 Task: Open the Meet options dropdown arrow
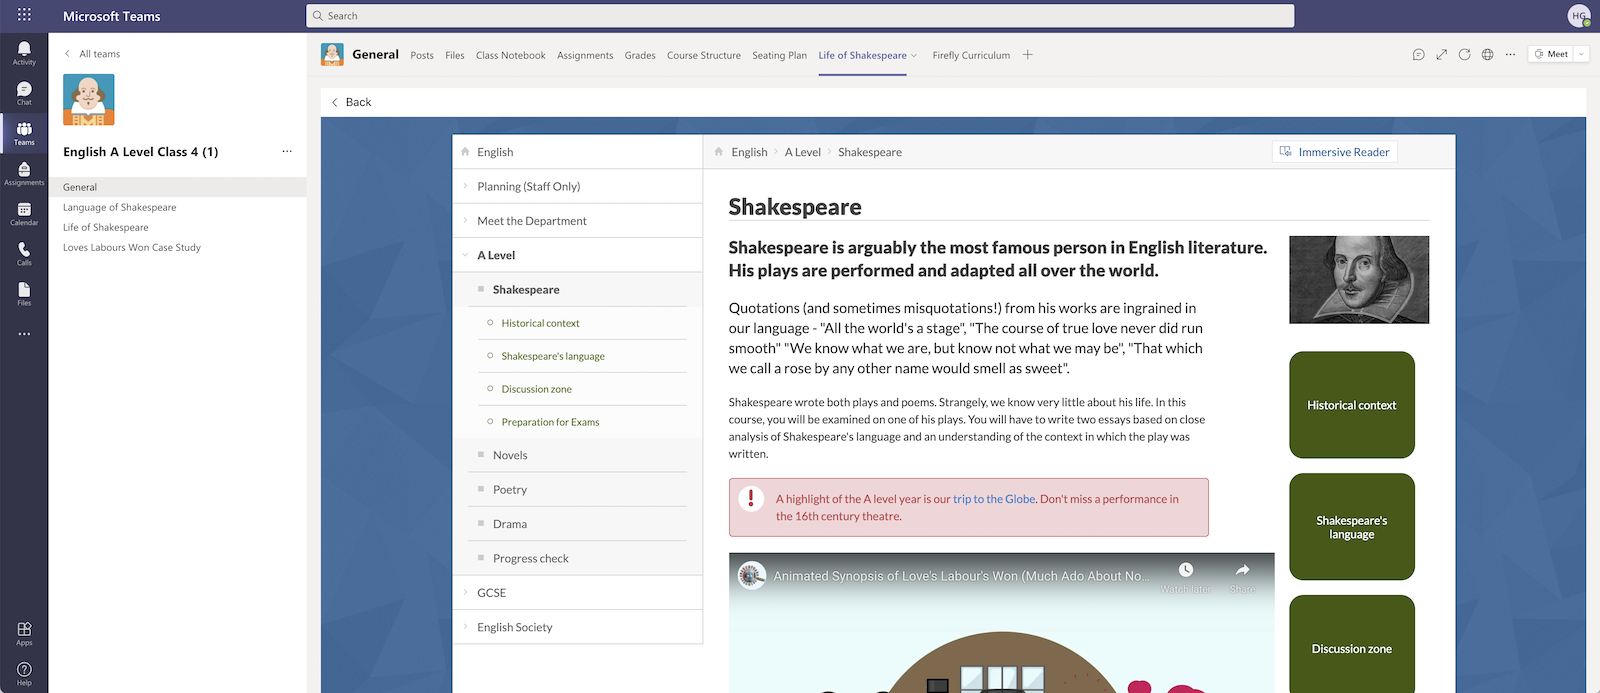(x=1581, y=54)
